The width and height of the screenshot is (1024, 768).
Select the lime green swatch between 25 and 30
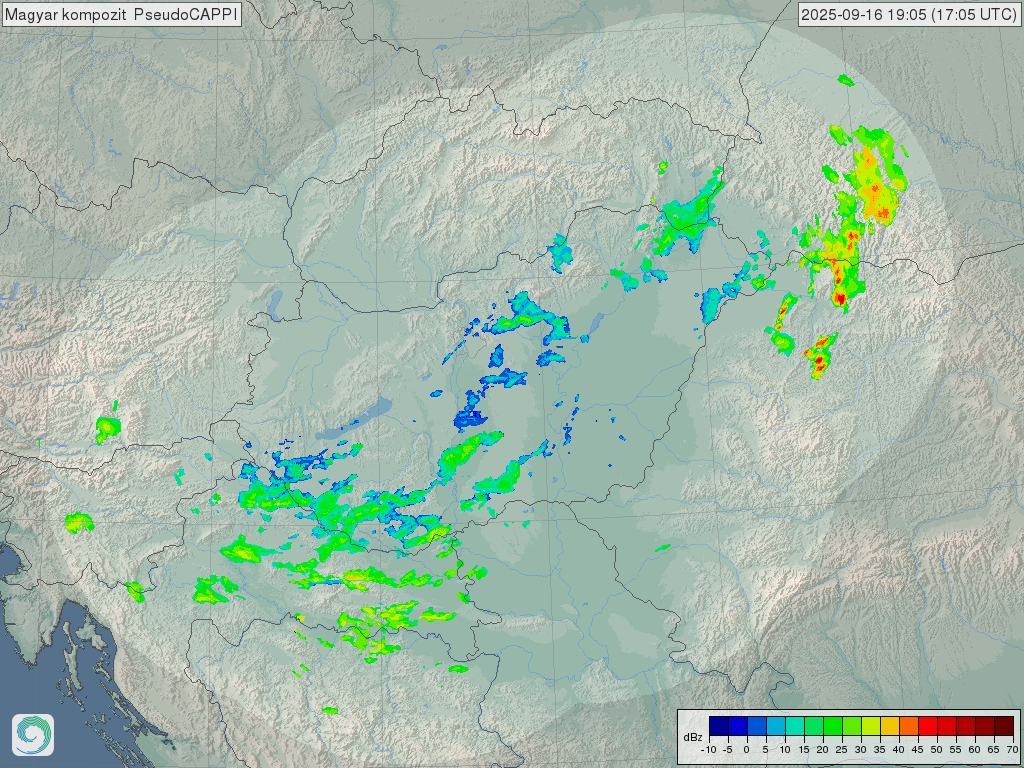click(x=852, y=726)
